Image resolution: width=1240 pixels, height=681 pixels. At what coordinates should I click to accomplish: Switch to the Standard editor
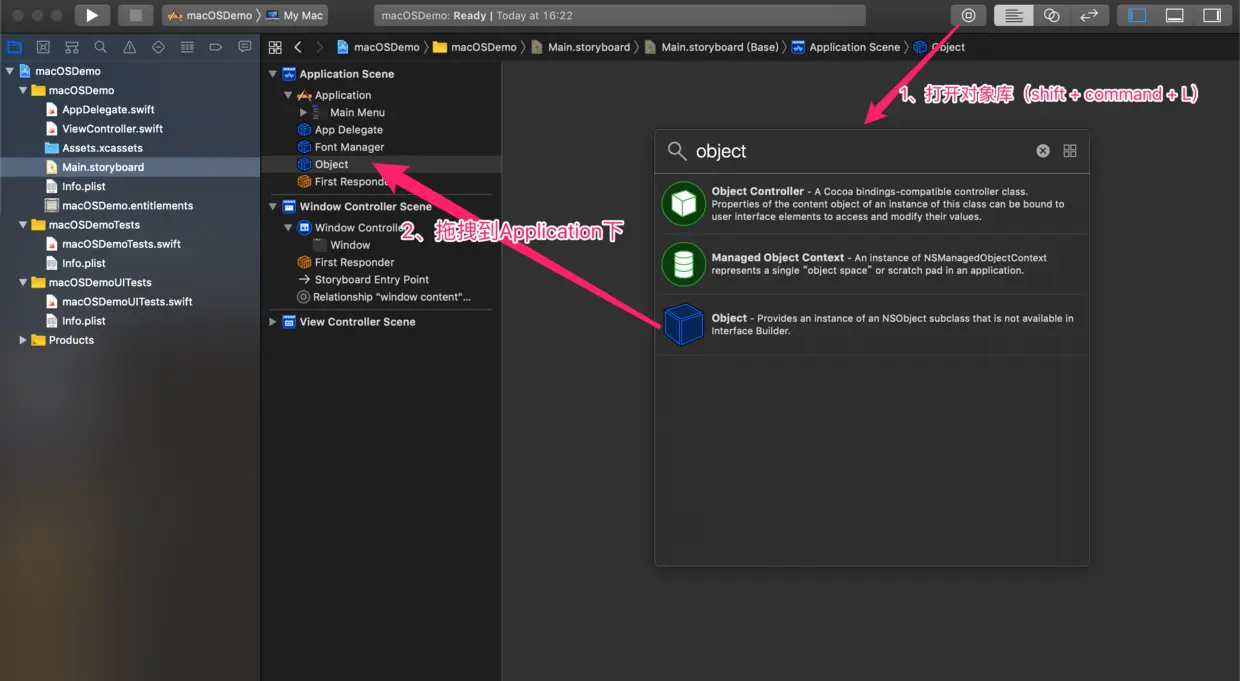[x=1013, y=15]
